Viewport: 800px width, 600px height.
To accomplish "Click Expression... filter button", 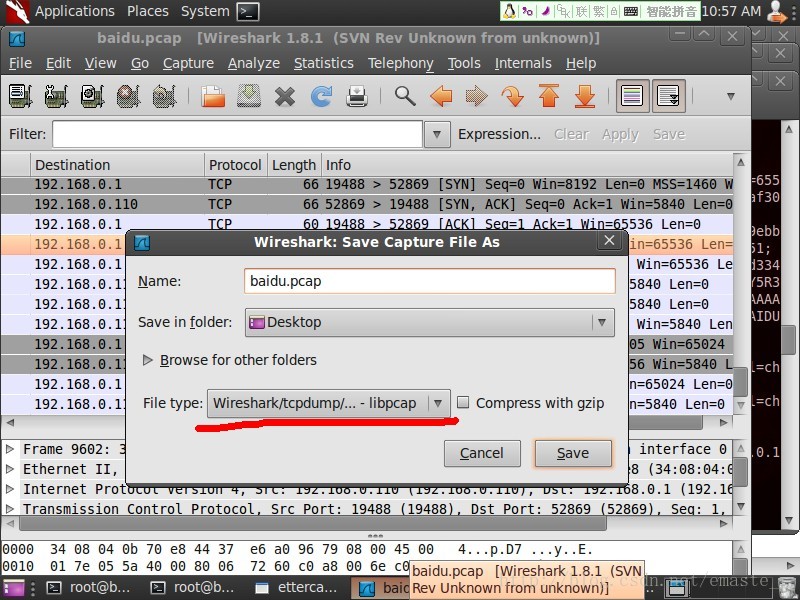I will (499, 134).
